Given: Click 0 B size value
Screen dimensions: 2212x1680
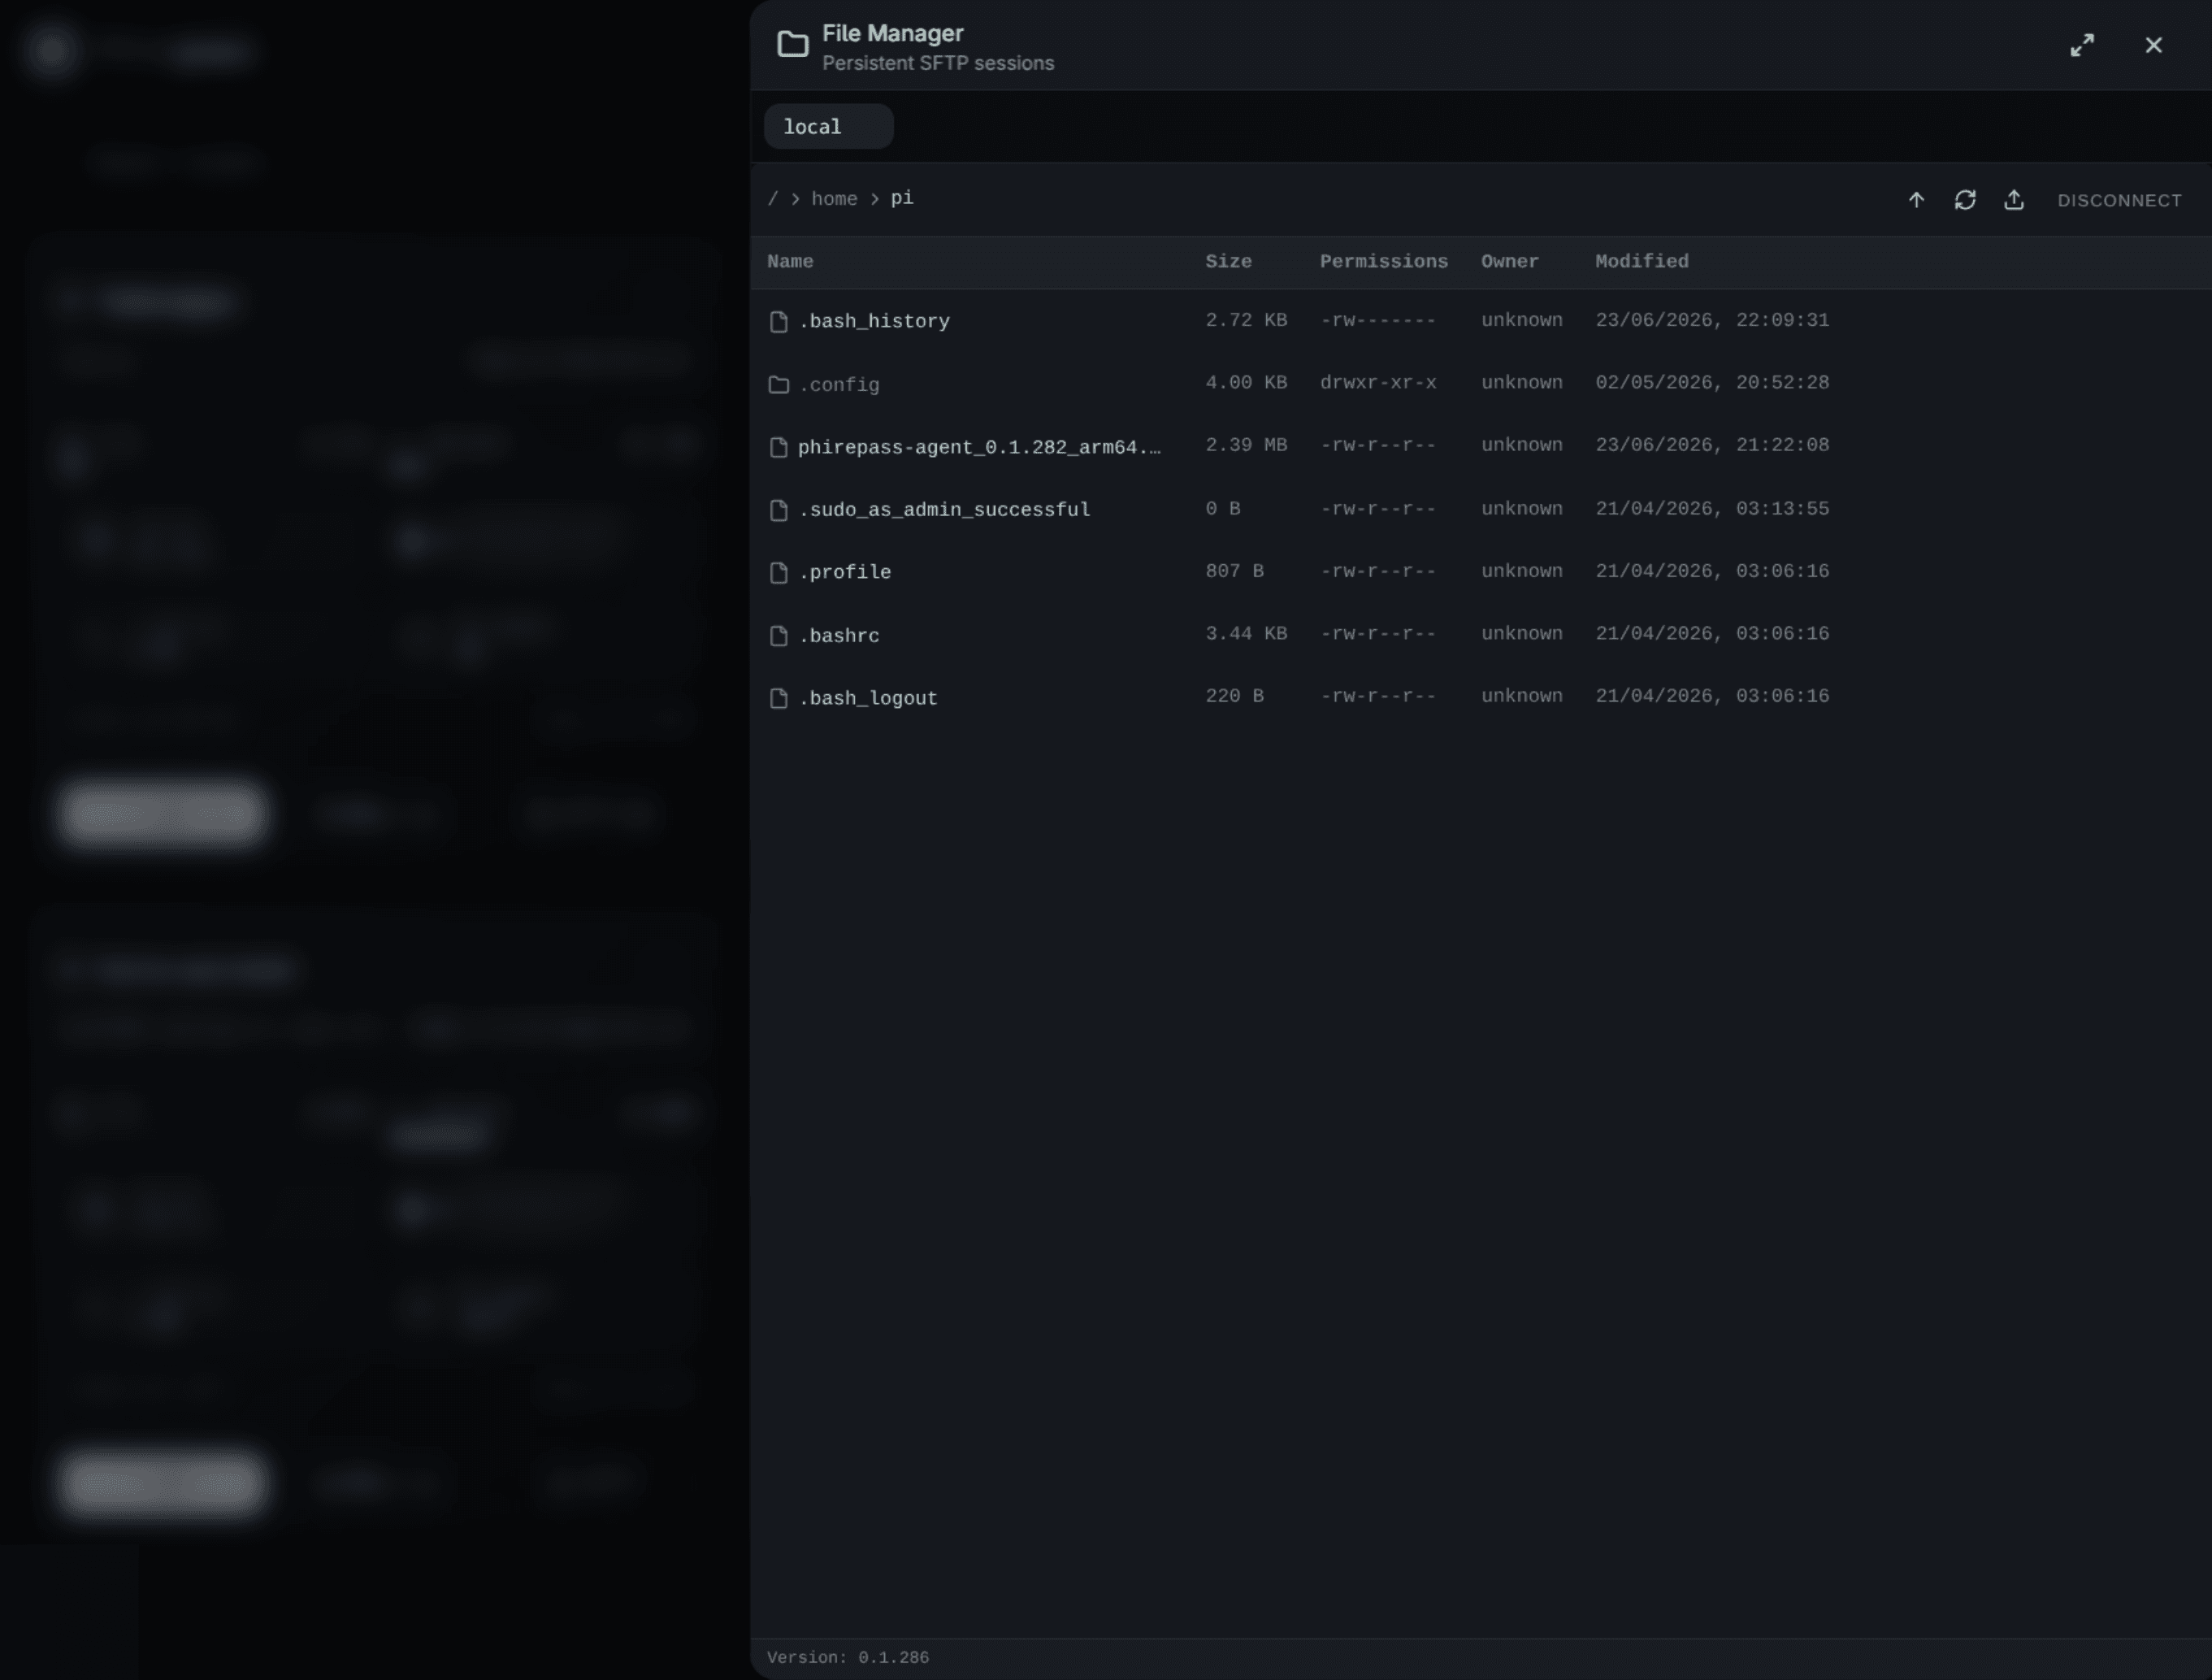Looking at the screenshot, I should (1223, 509).
